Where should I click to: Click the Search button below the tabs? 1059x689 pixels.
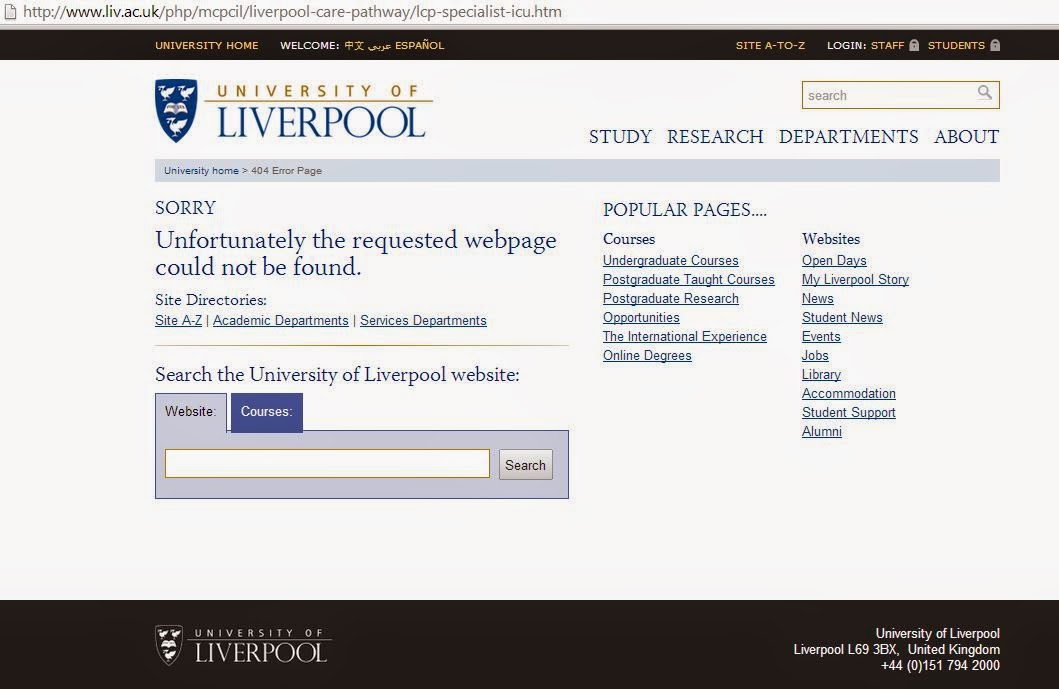[525, 465]
